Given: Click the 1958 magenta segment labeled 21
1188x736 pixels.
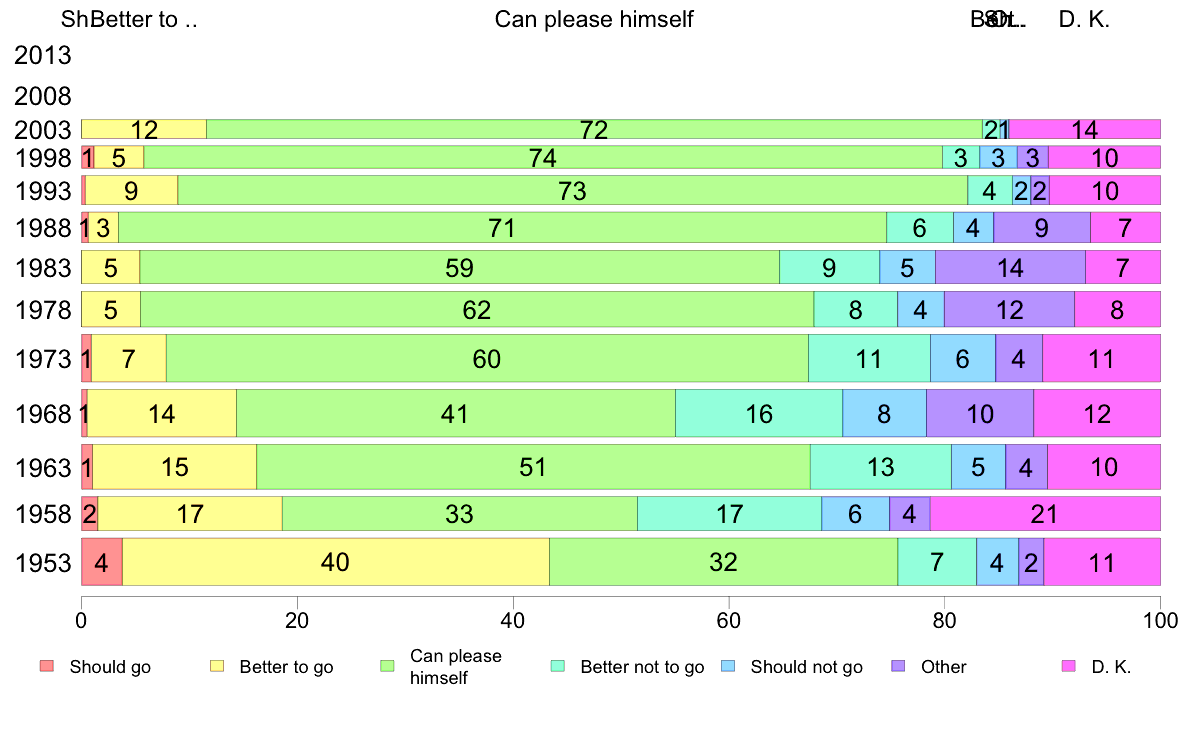Looking at the screenshot, I should pyautogui.click(x=1046, y=514).
